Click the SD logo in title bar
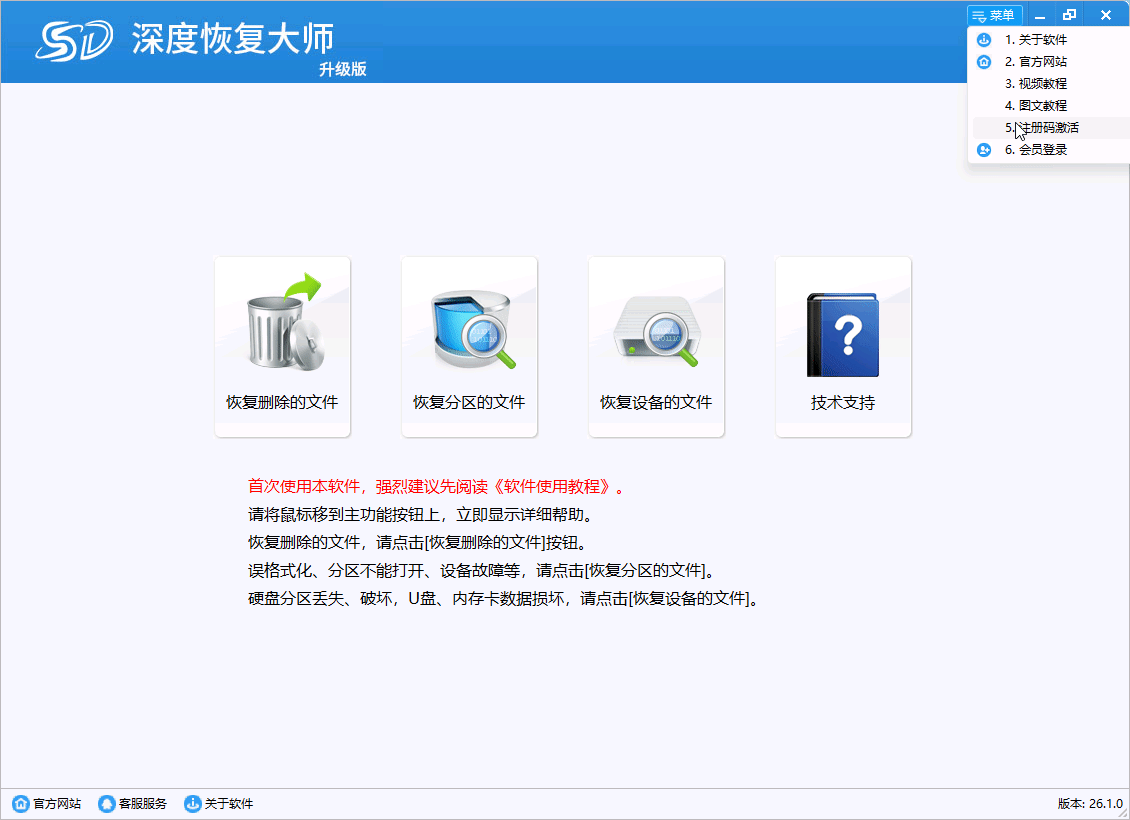Screen dimensions: 1130x820 tap(76, 40)
